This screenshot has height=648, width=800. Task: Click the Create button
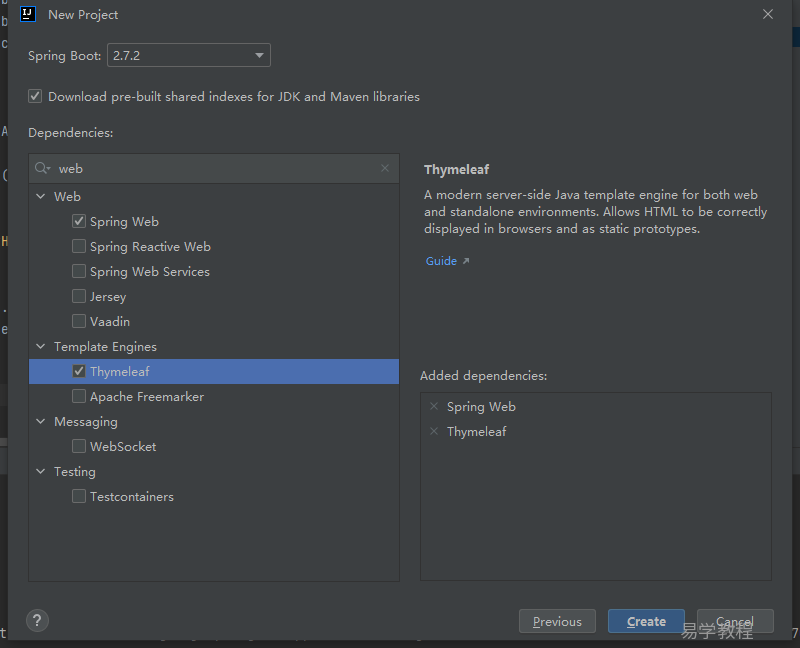point(646,621)
